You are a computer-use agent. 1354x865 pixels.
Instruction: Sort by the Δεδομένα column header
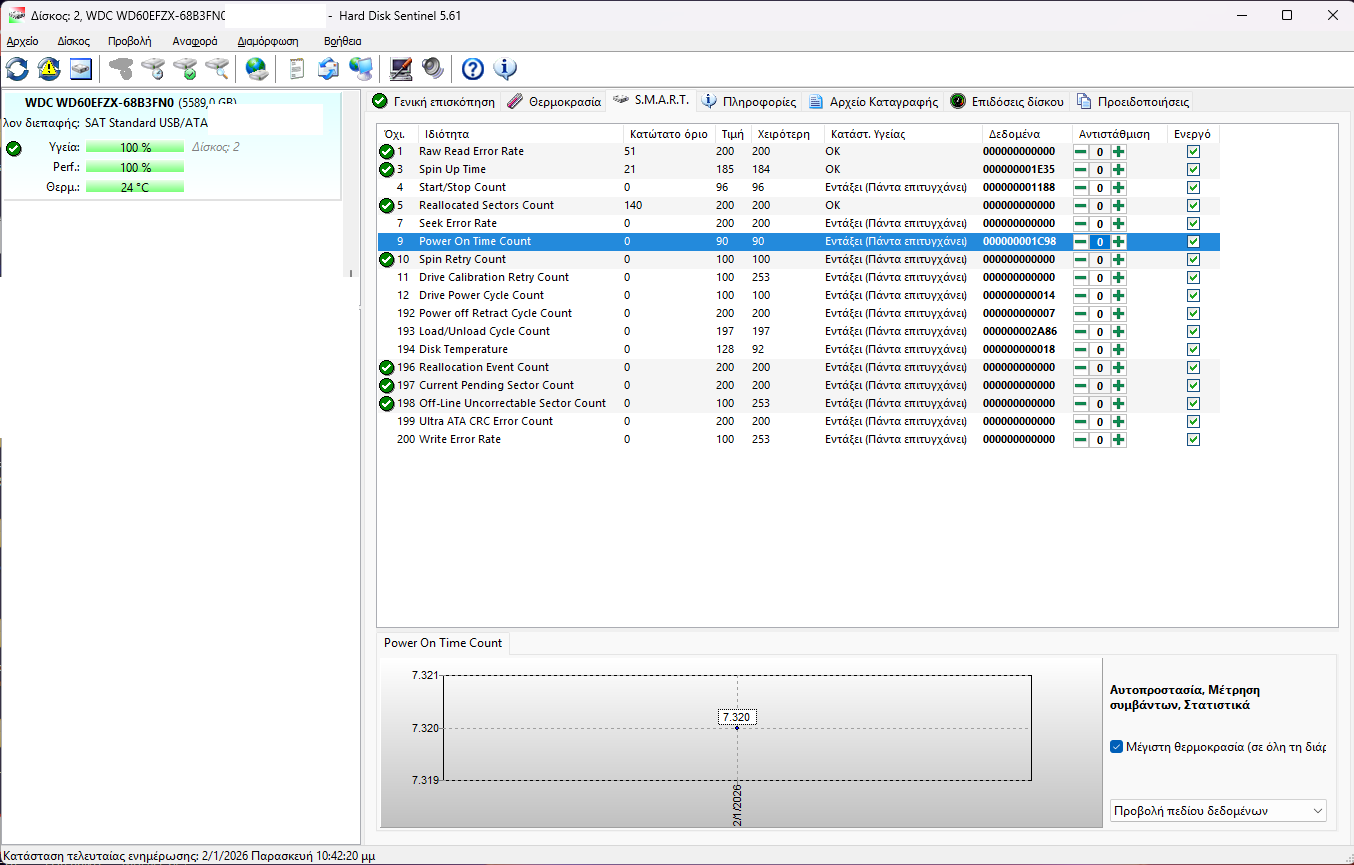(x=1014, y=134)
